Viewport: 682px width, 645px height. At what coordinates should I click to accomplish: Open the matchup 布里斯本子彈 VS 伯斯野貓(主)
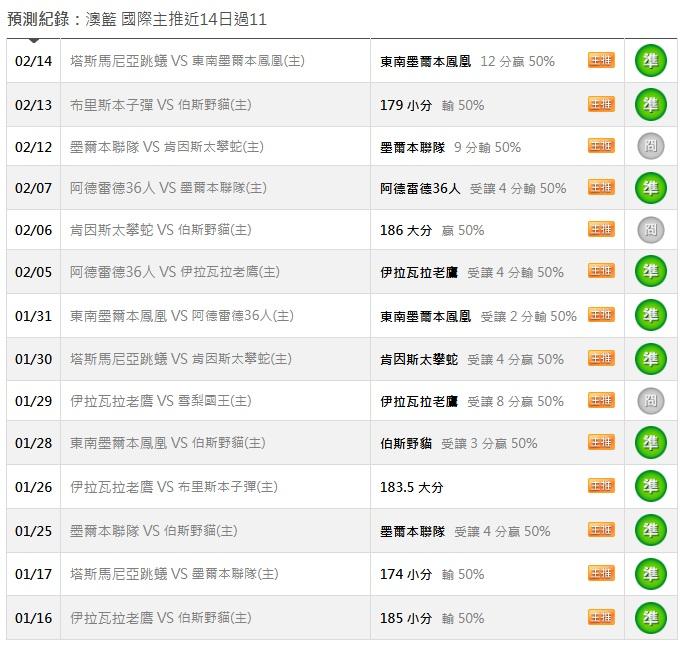pos(161,105)
